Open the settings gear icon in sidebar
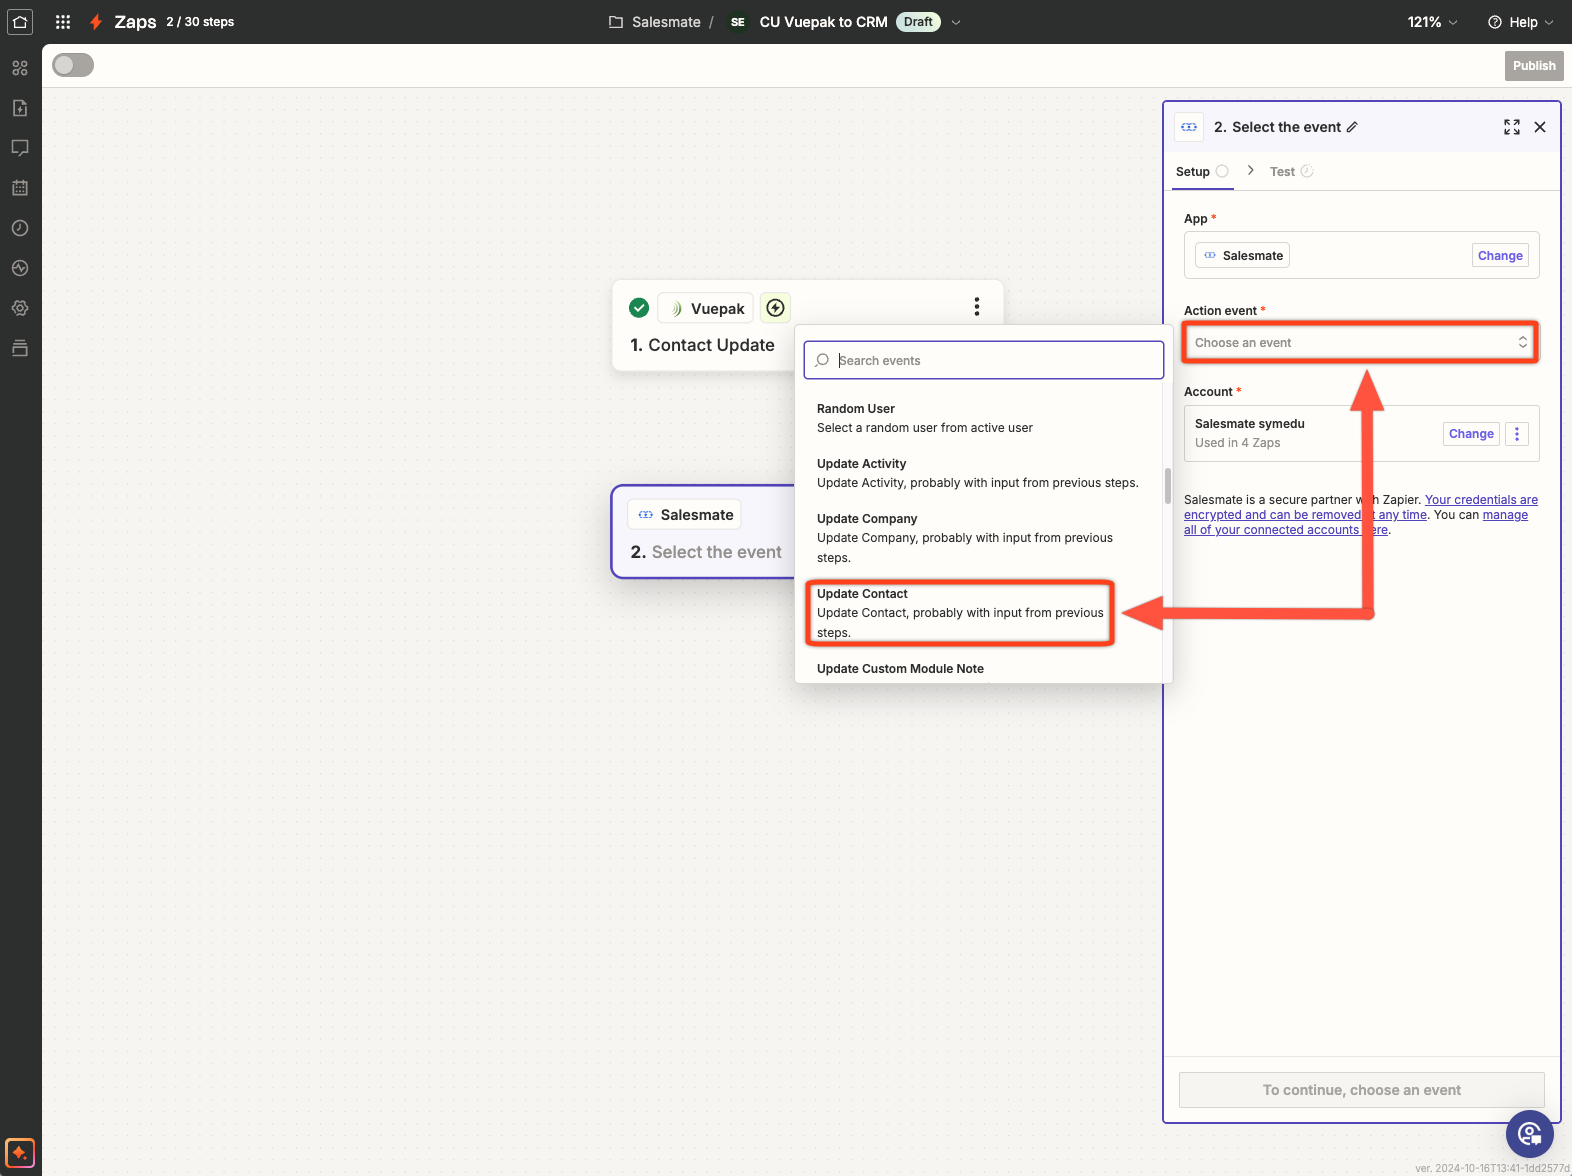The image size is (1572, 1176). tap(20, 308)
